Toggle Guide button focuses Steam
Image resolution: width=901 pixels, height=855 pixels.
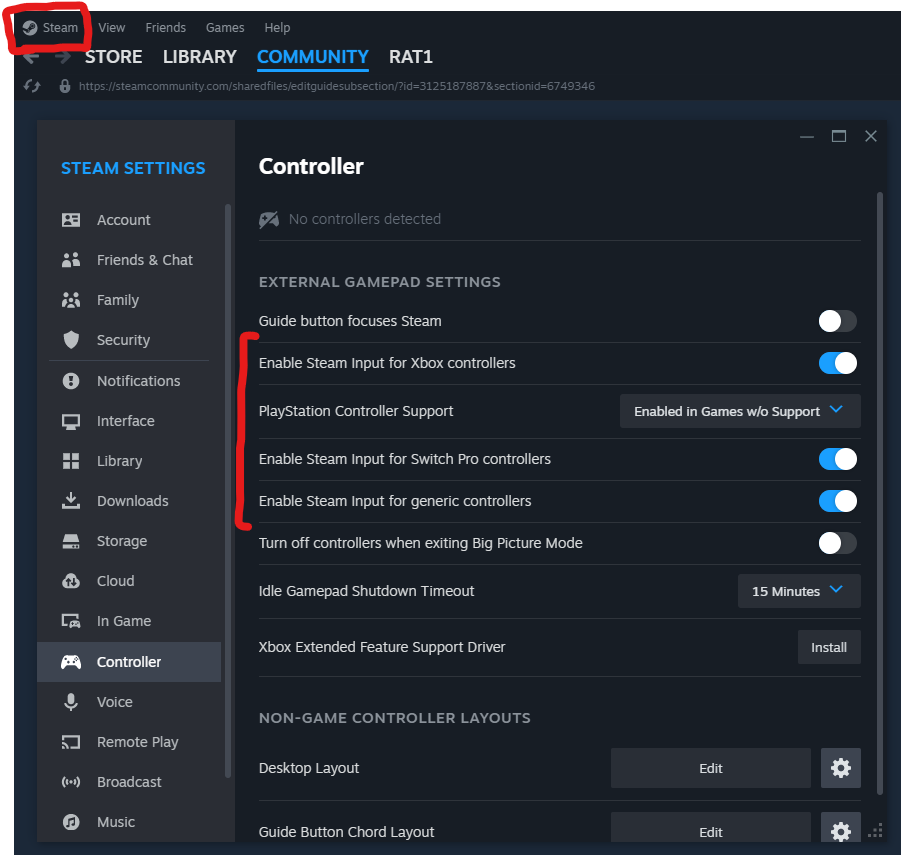pos(837,321)
